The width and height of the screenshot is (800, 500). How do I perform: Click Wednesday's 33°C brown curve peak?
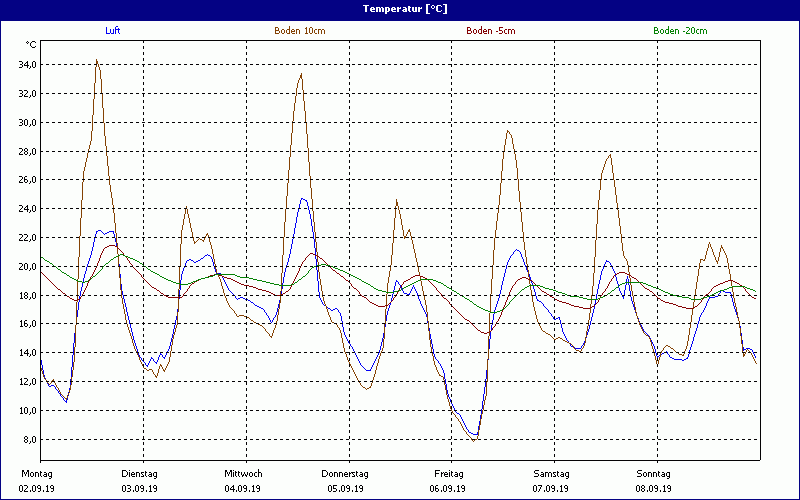tap(301, 74)
